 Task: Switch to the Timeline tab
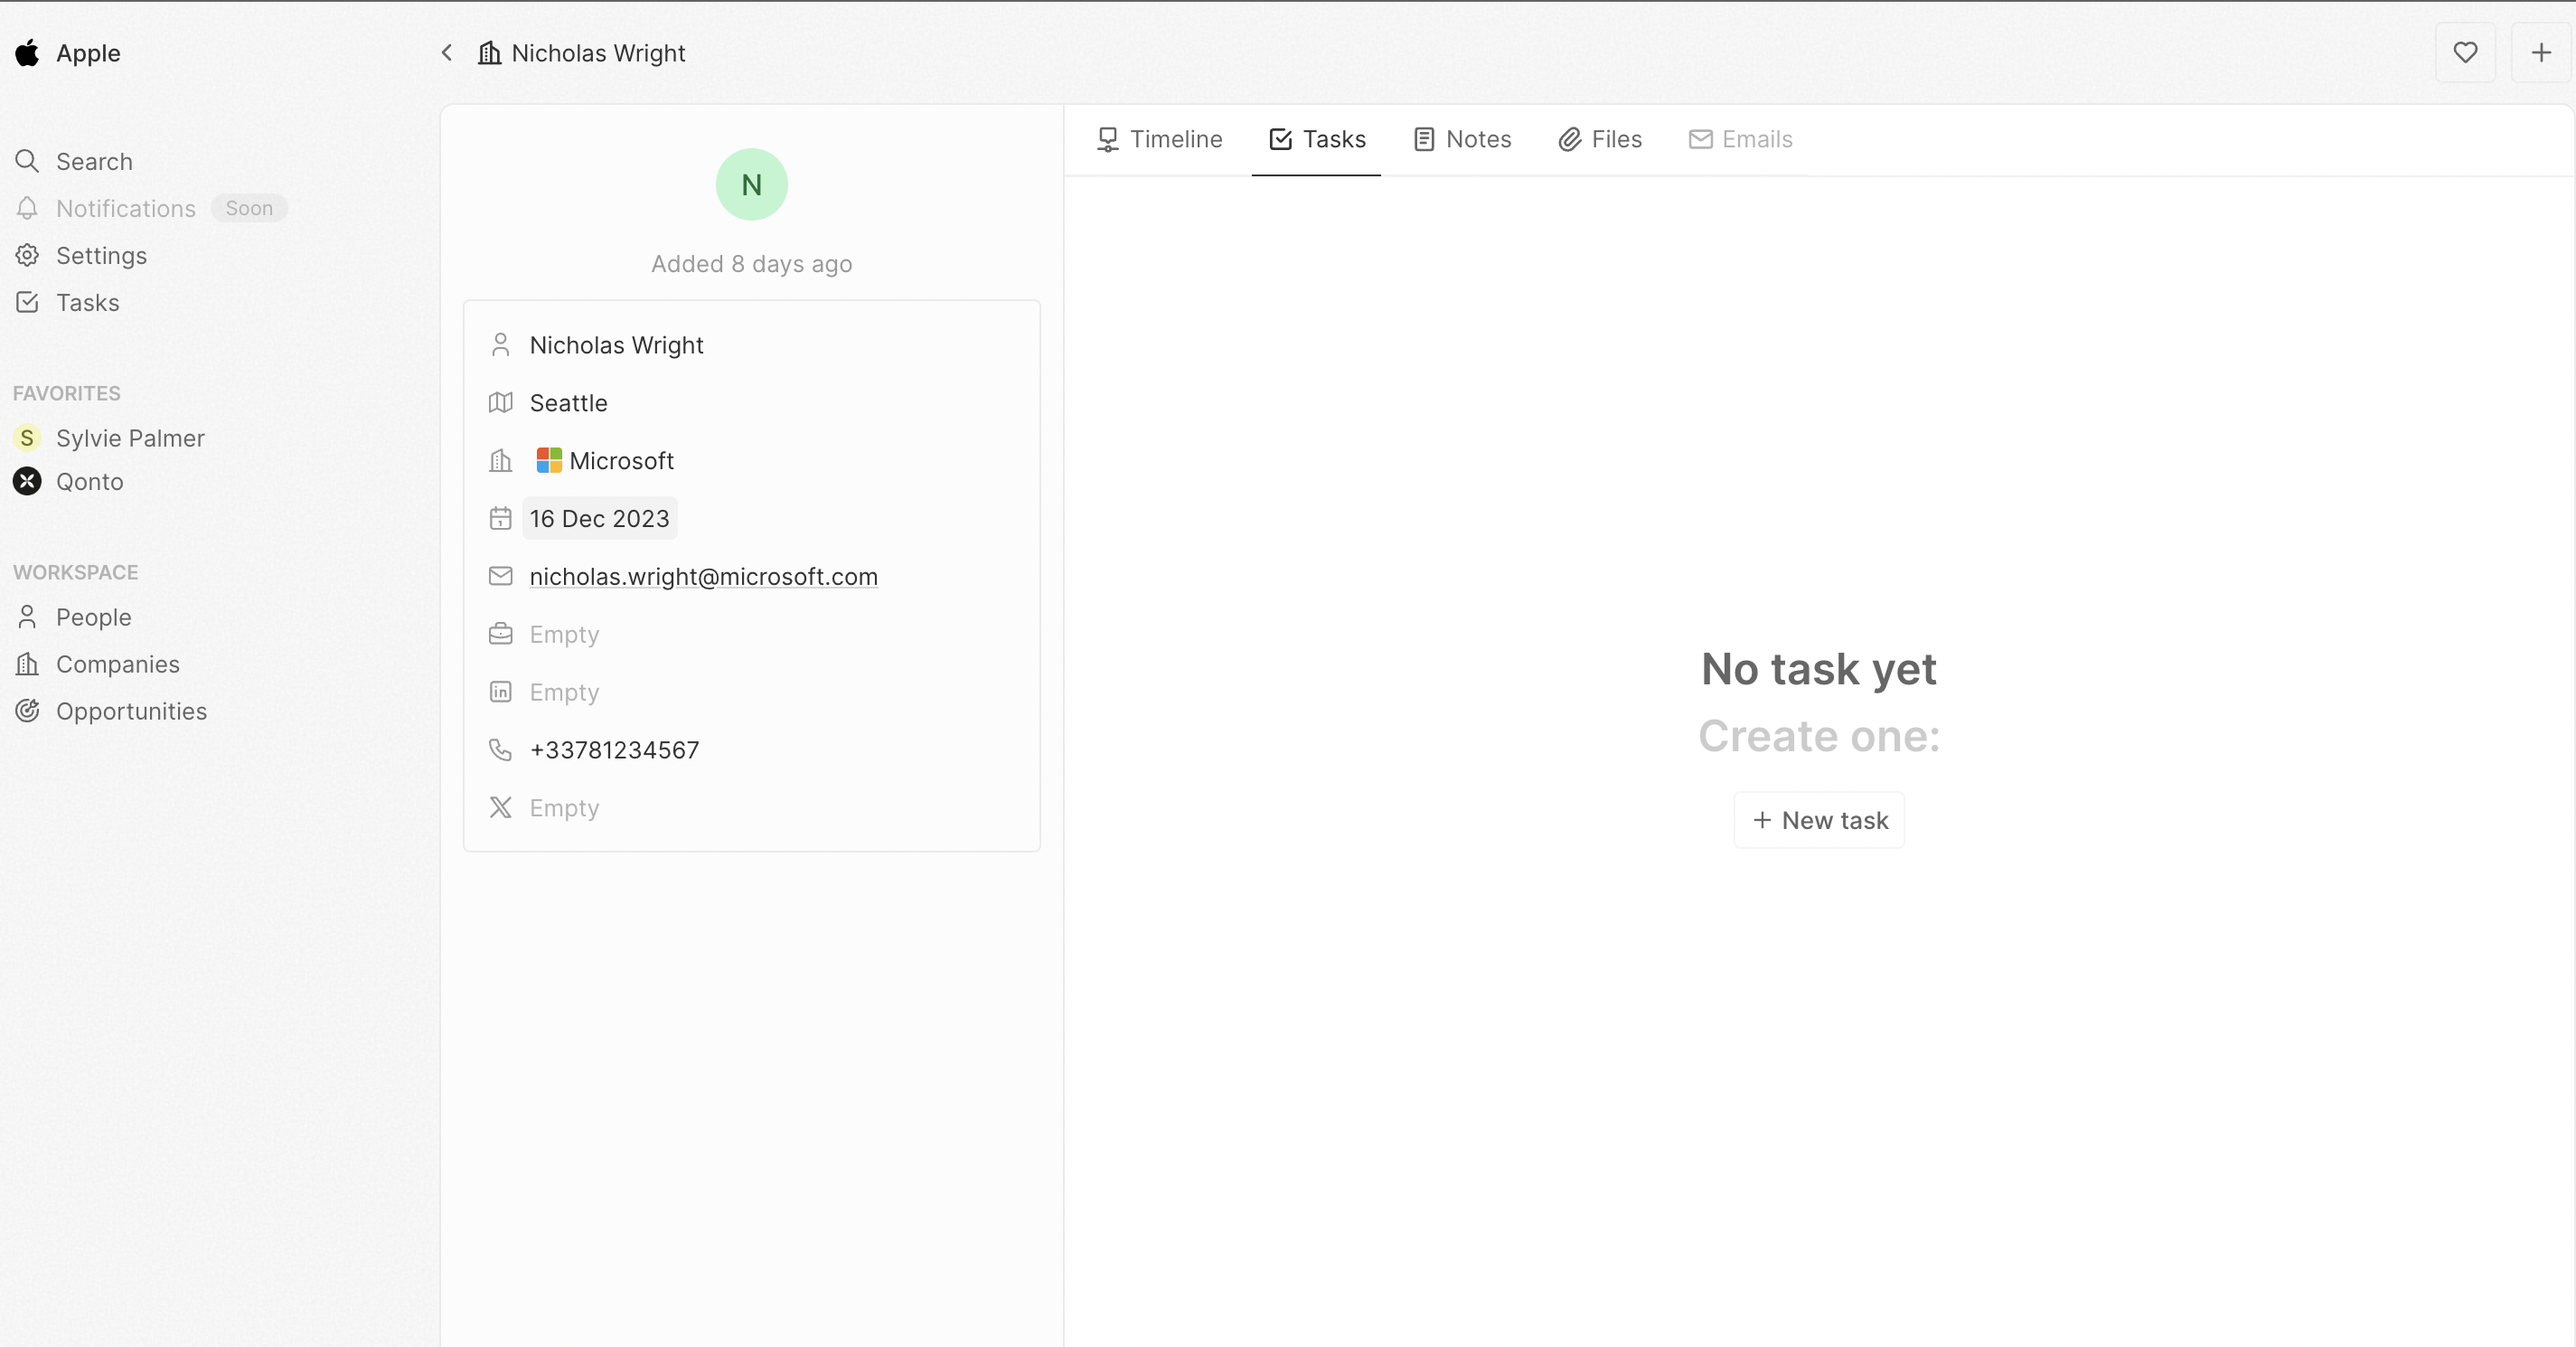tap(1159, 139)
